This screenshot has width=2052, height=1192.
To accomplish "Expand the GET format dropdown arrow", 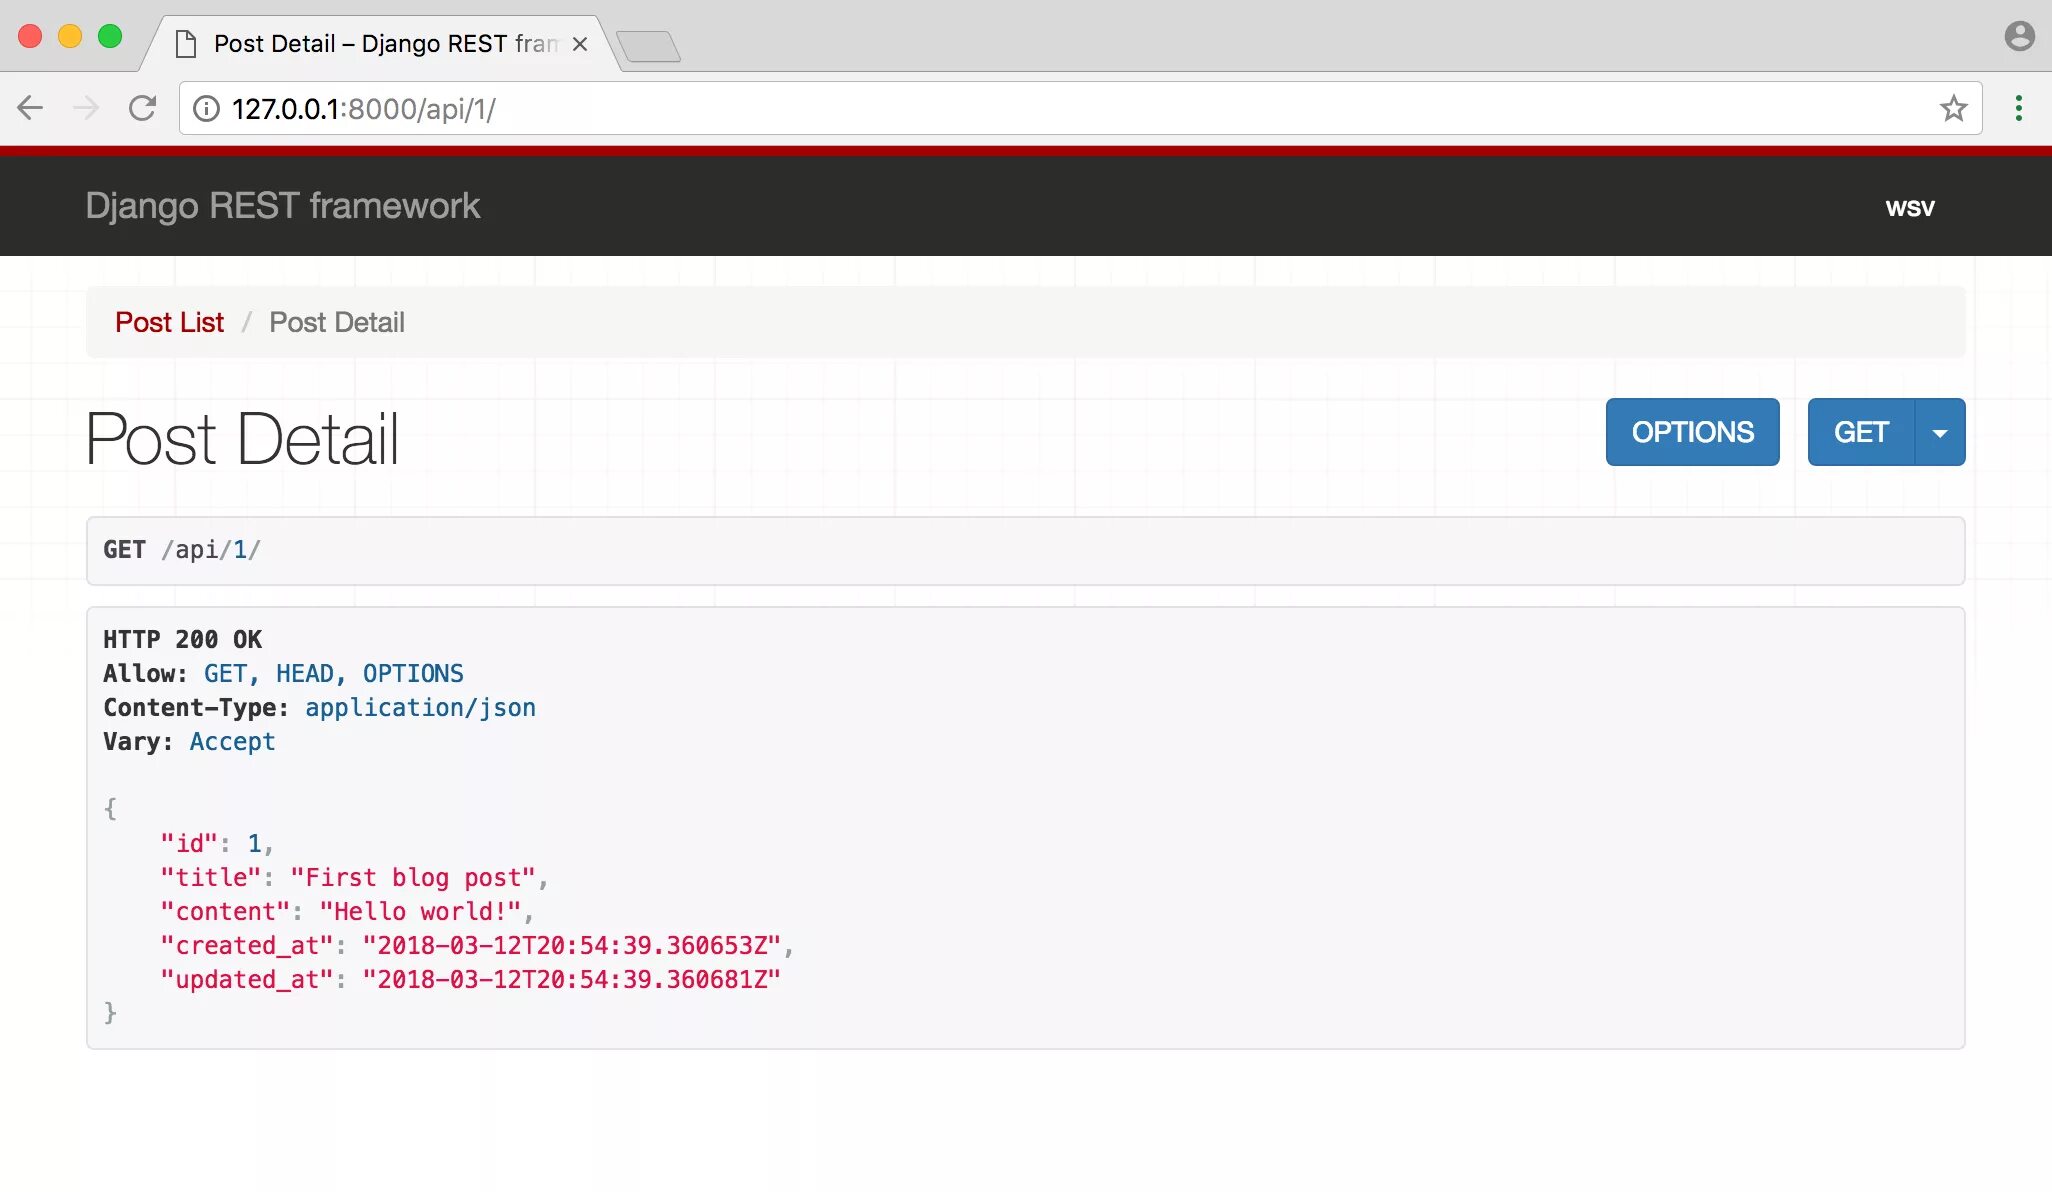I will pos(1940,433).
